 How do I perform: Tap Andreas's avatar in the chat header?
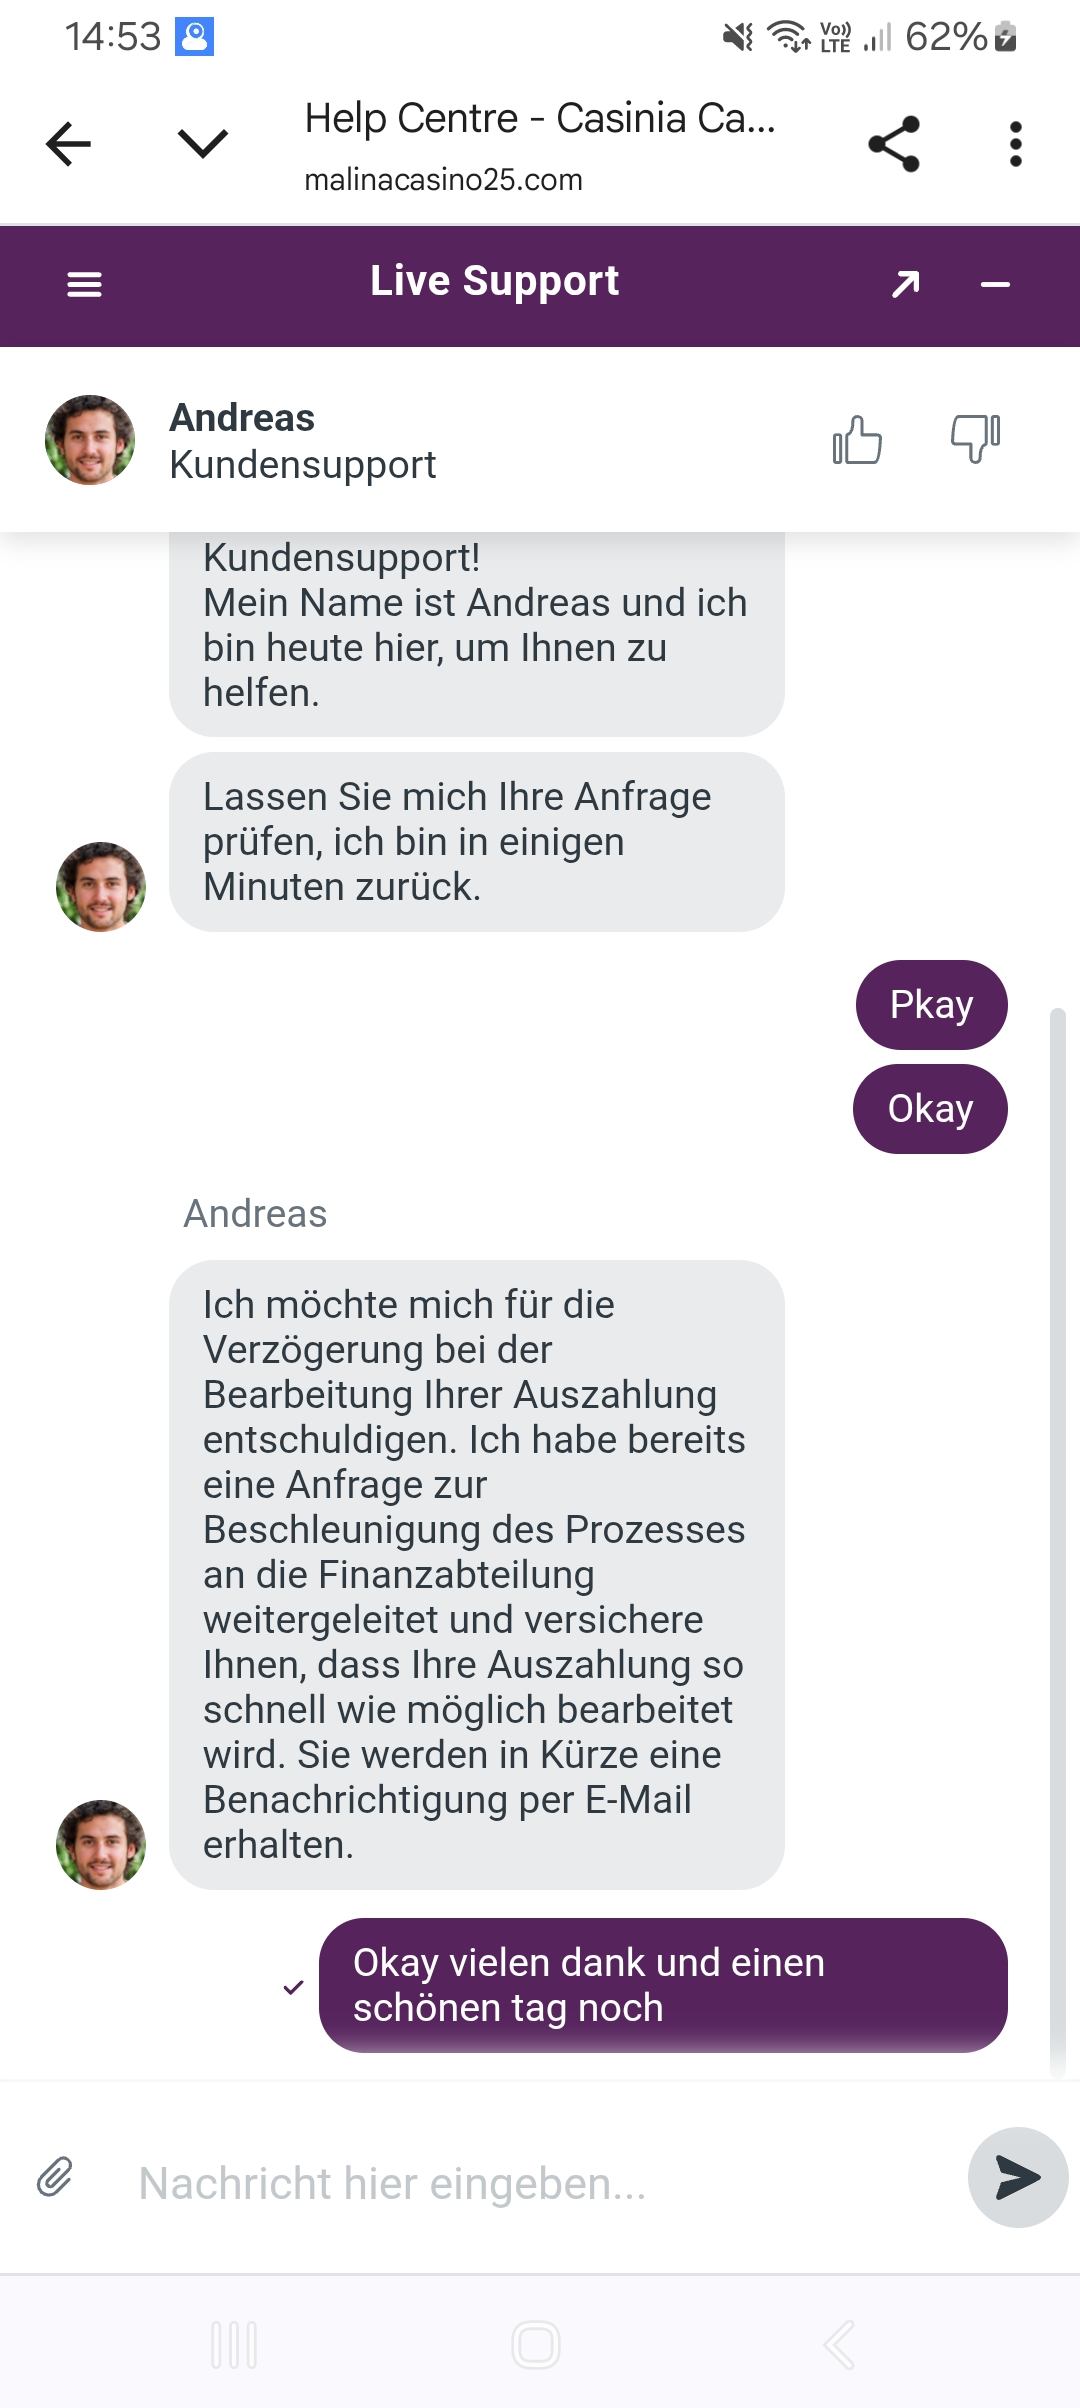tap(90, 440)
